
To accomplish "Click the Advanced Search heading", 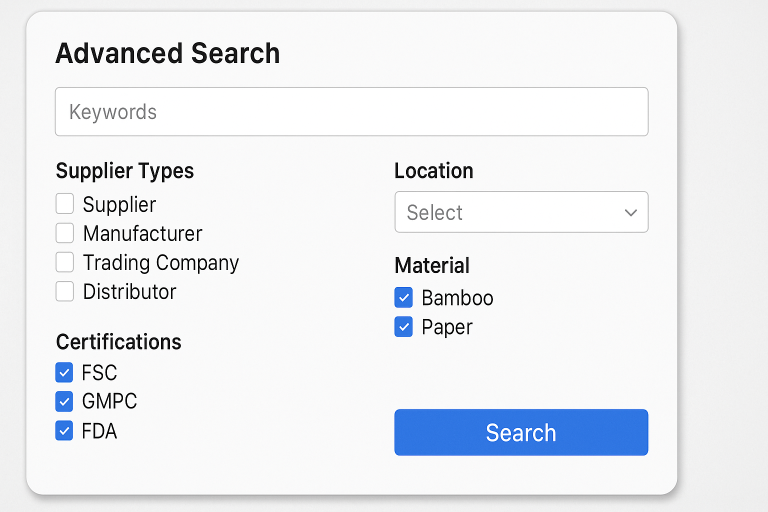I will click(x=168, y=53).
